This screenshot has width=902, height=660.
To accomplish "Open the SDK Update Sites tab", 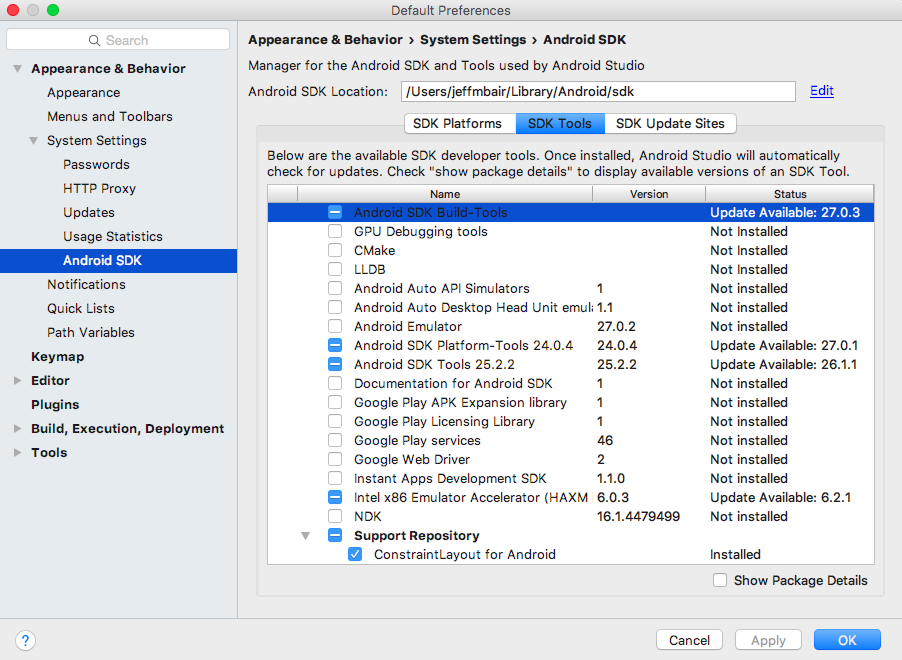I will [x=670, y=123].
